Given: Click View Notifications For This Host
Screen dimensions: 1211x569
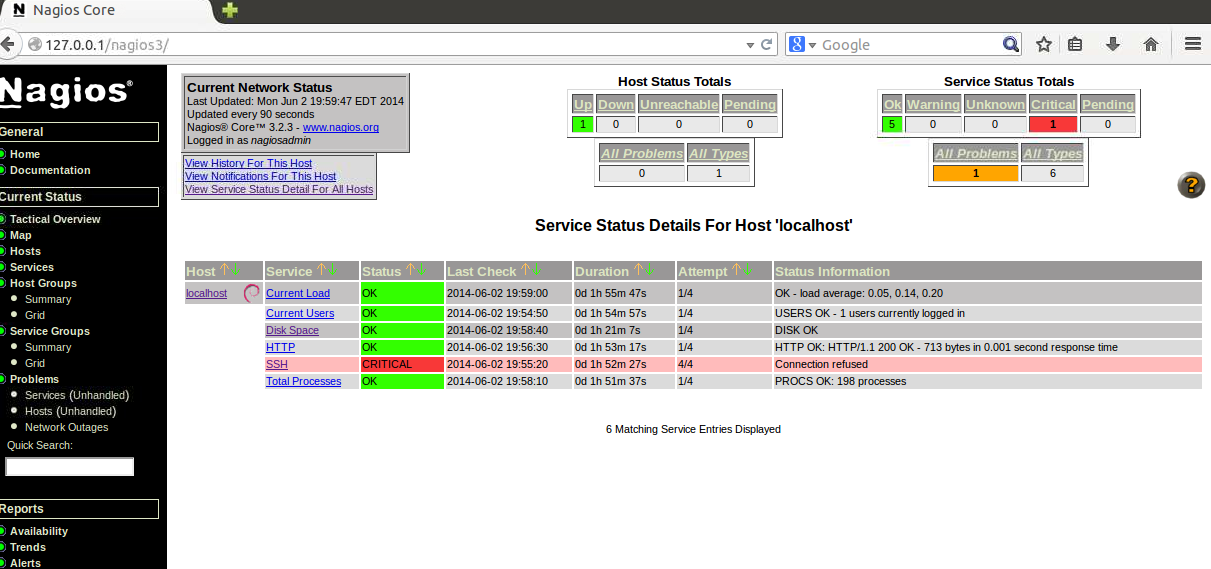Looking at the screenshot, I should (260, 176).
